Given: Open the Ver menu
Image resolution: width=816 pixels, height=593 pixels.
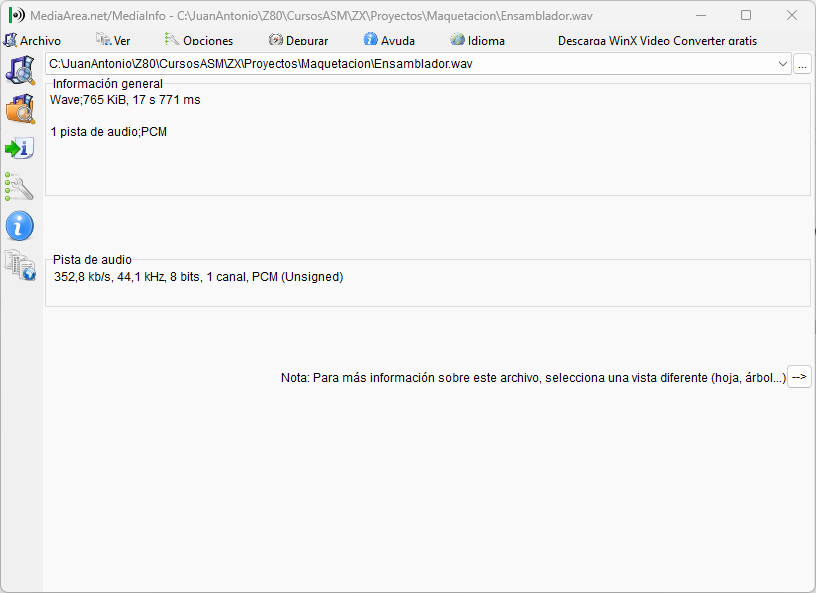Looking at the screenshot, I should pos(114,41).
